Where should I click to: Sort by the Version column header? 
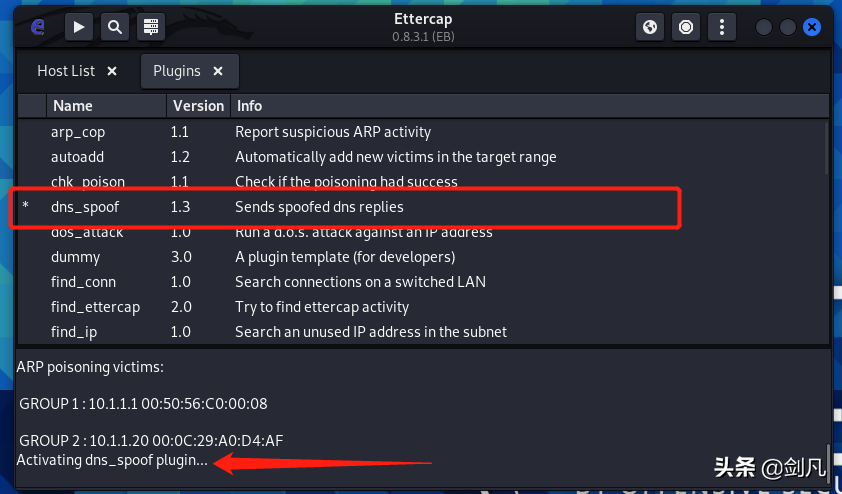pos(198,106)
